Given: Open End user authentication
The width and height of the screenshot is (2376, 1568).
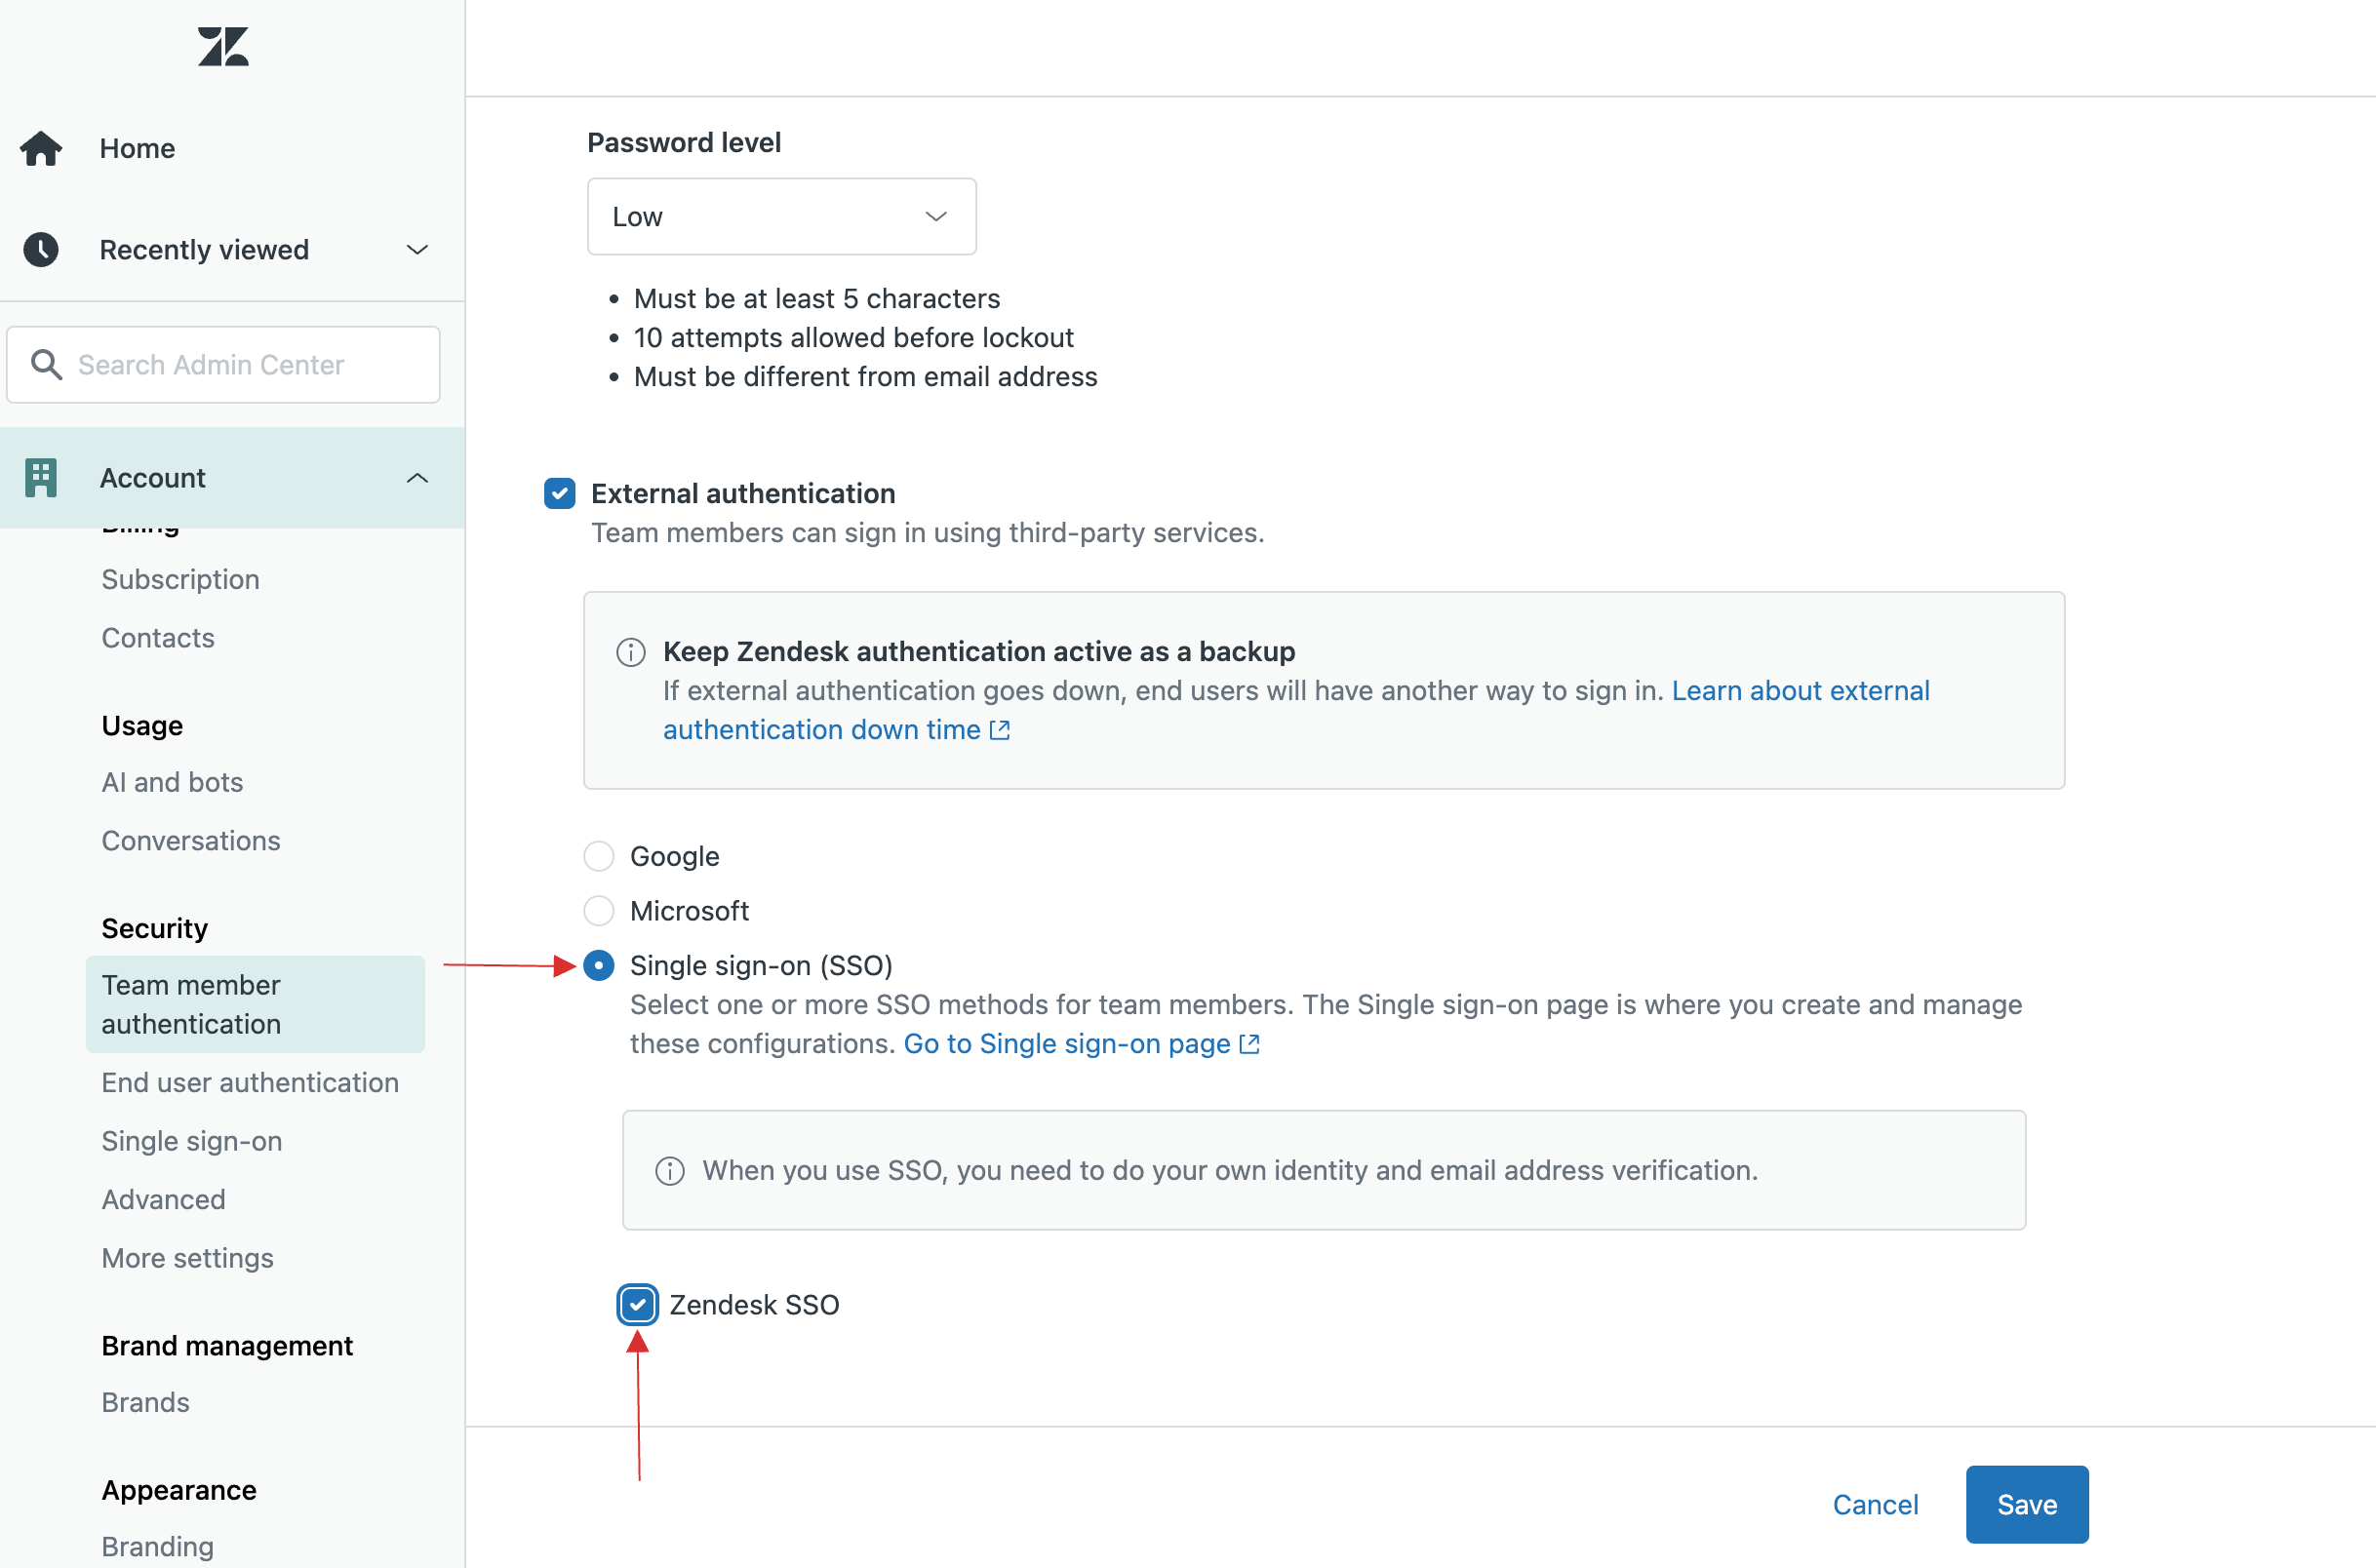Looking at the screenshot, I should [x=250, y=1083].
